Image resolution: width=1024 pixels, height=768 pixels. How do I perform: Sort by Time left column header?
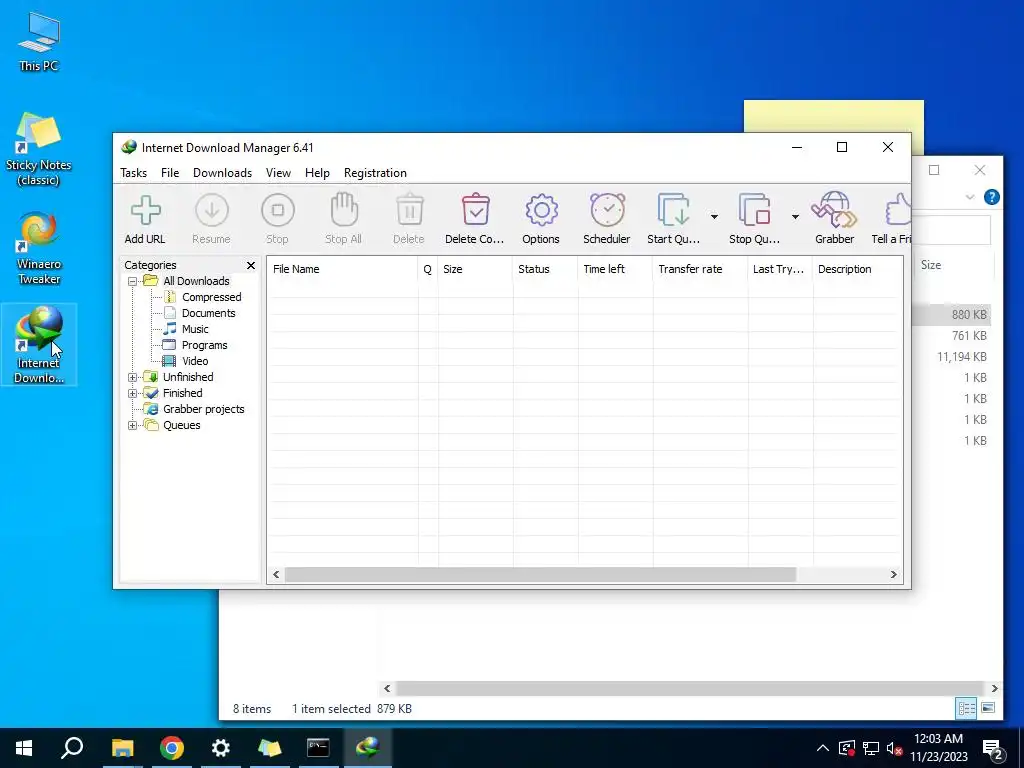coord(615,269)
